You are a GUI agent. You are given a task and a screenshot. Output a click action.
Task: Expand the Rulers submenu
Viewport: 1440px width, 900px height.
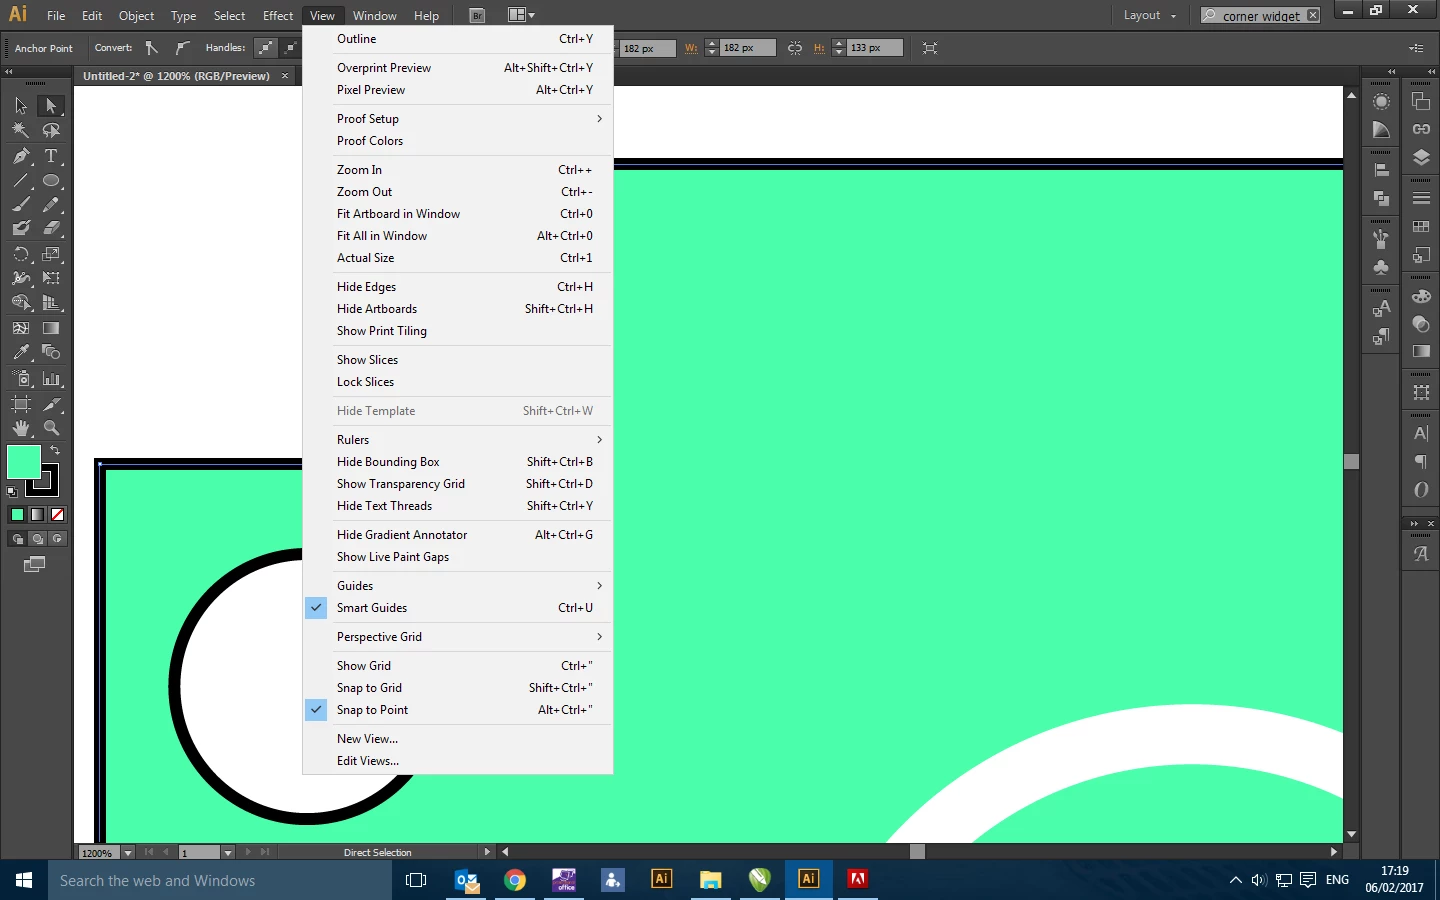(458, 440)
